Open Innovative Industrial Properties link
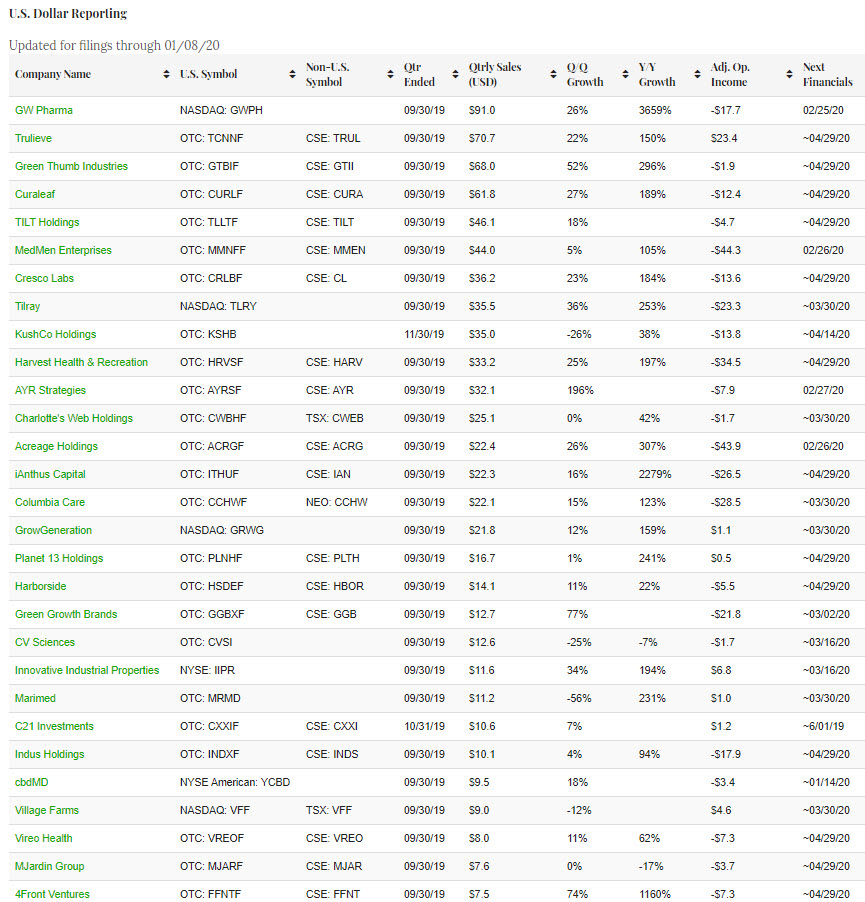Viewport: 865px width, 902px height. pyautogui.click(x=87, y=670)
